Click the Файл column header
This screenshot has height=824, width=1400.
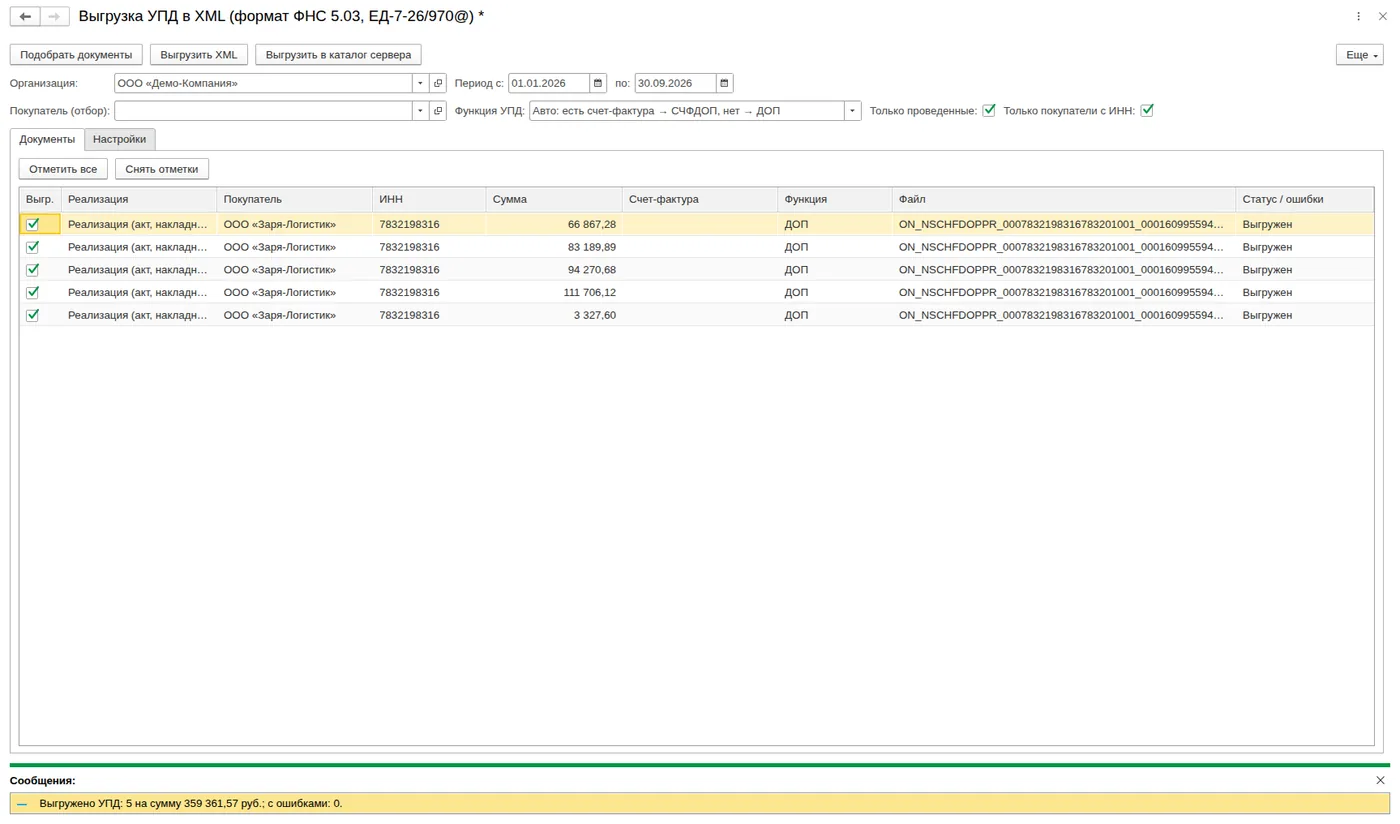point(1064,200)
